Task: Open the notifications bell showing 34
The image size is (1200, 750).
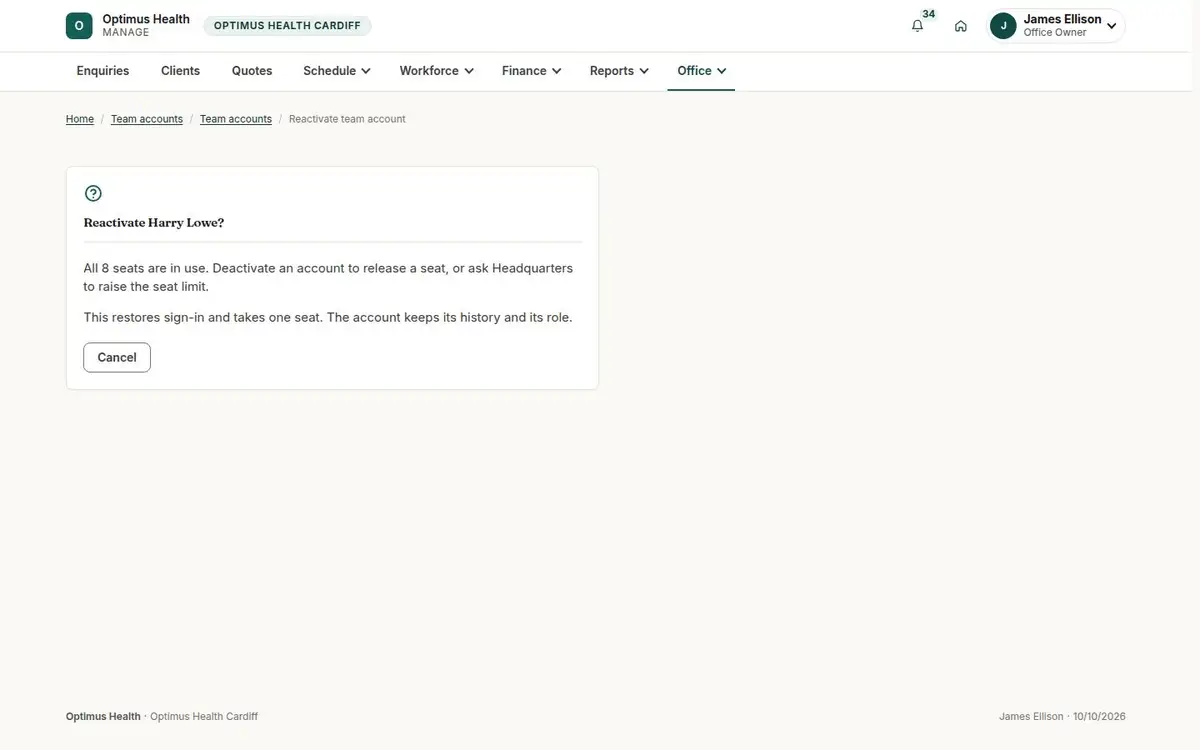Action: (918, 26)
